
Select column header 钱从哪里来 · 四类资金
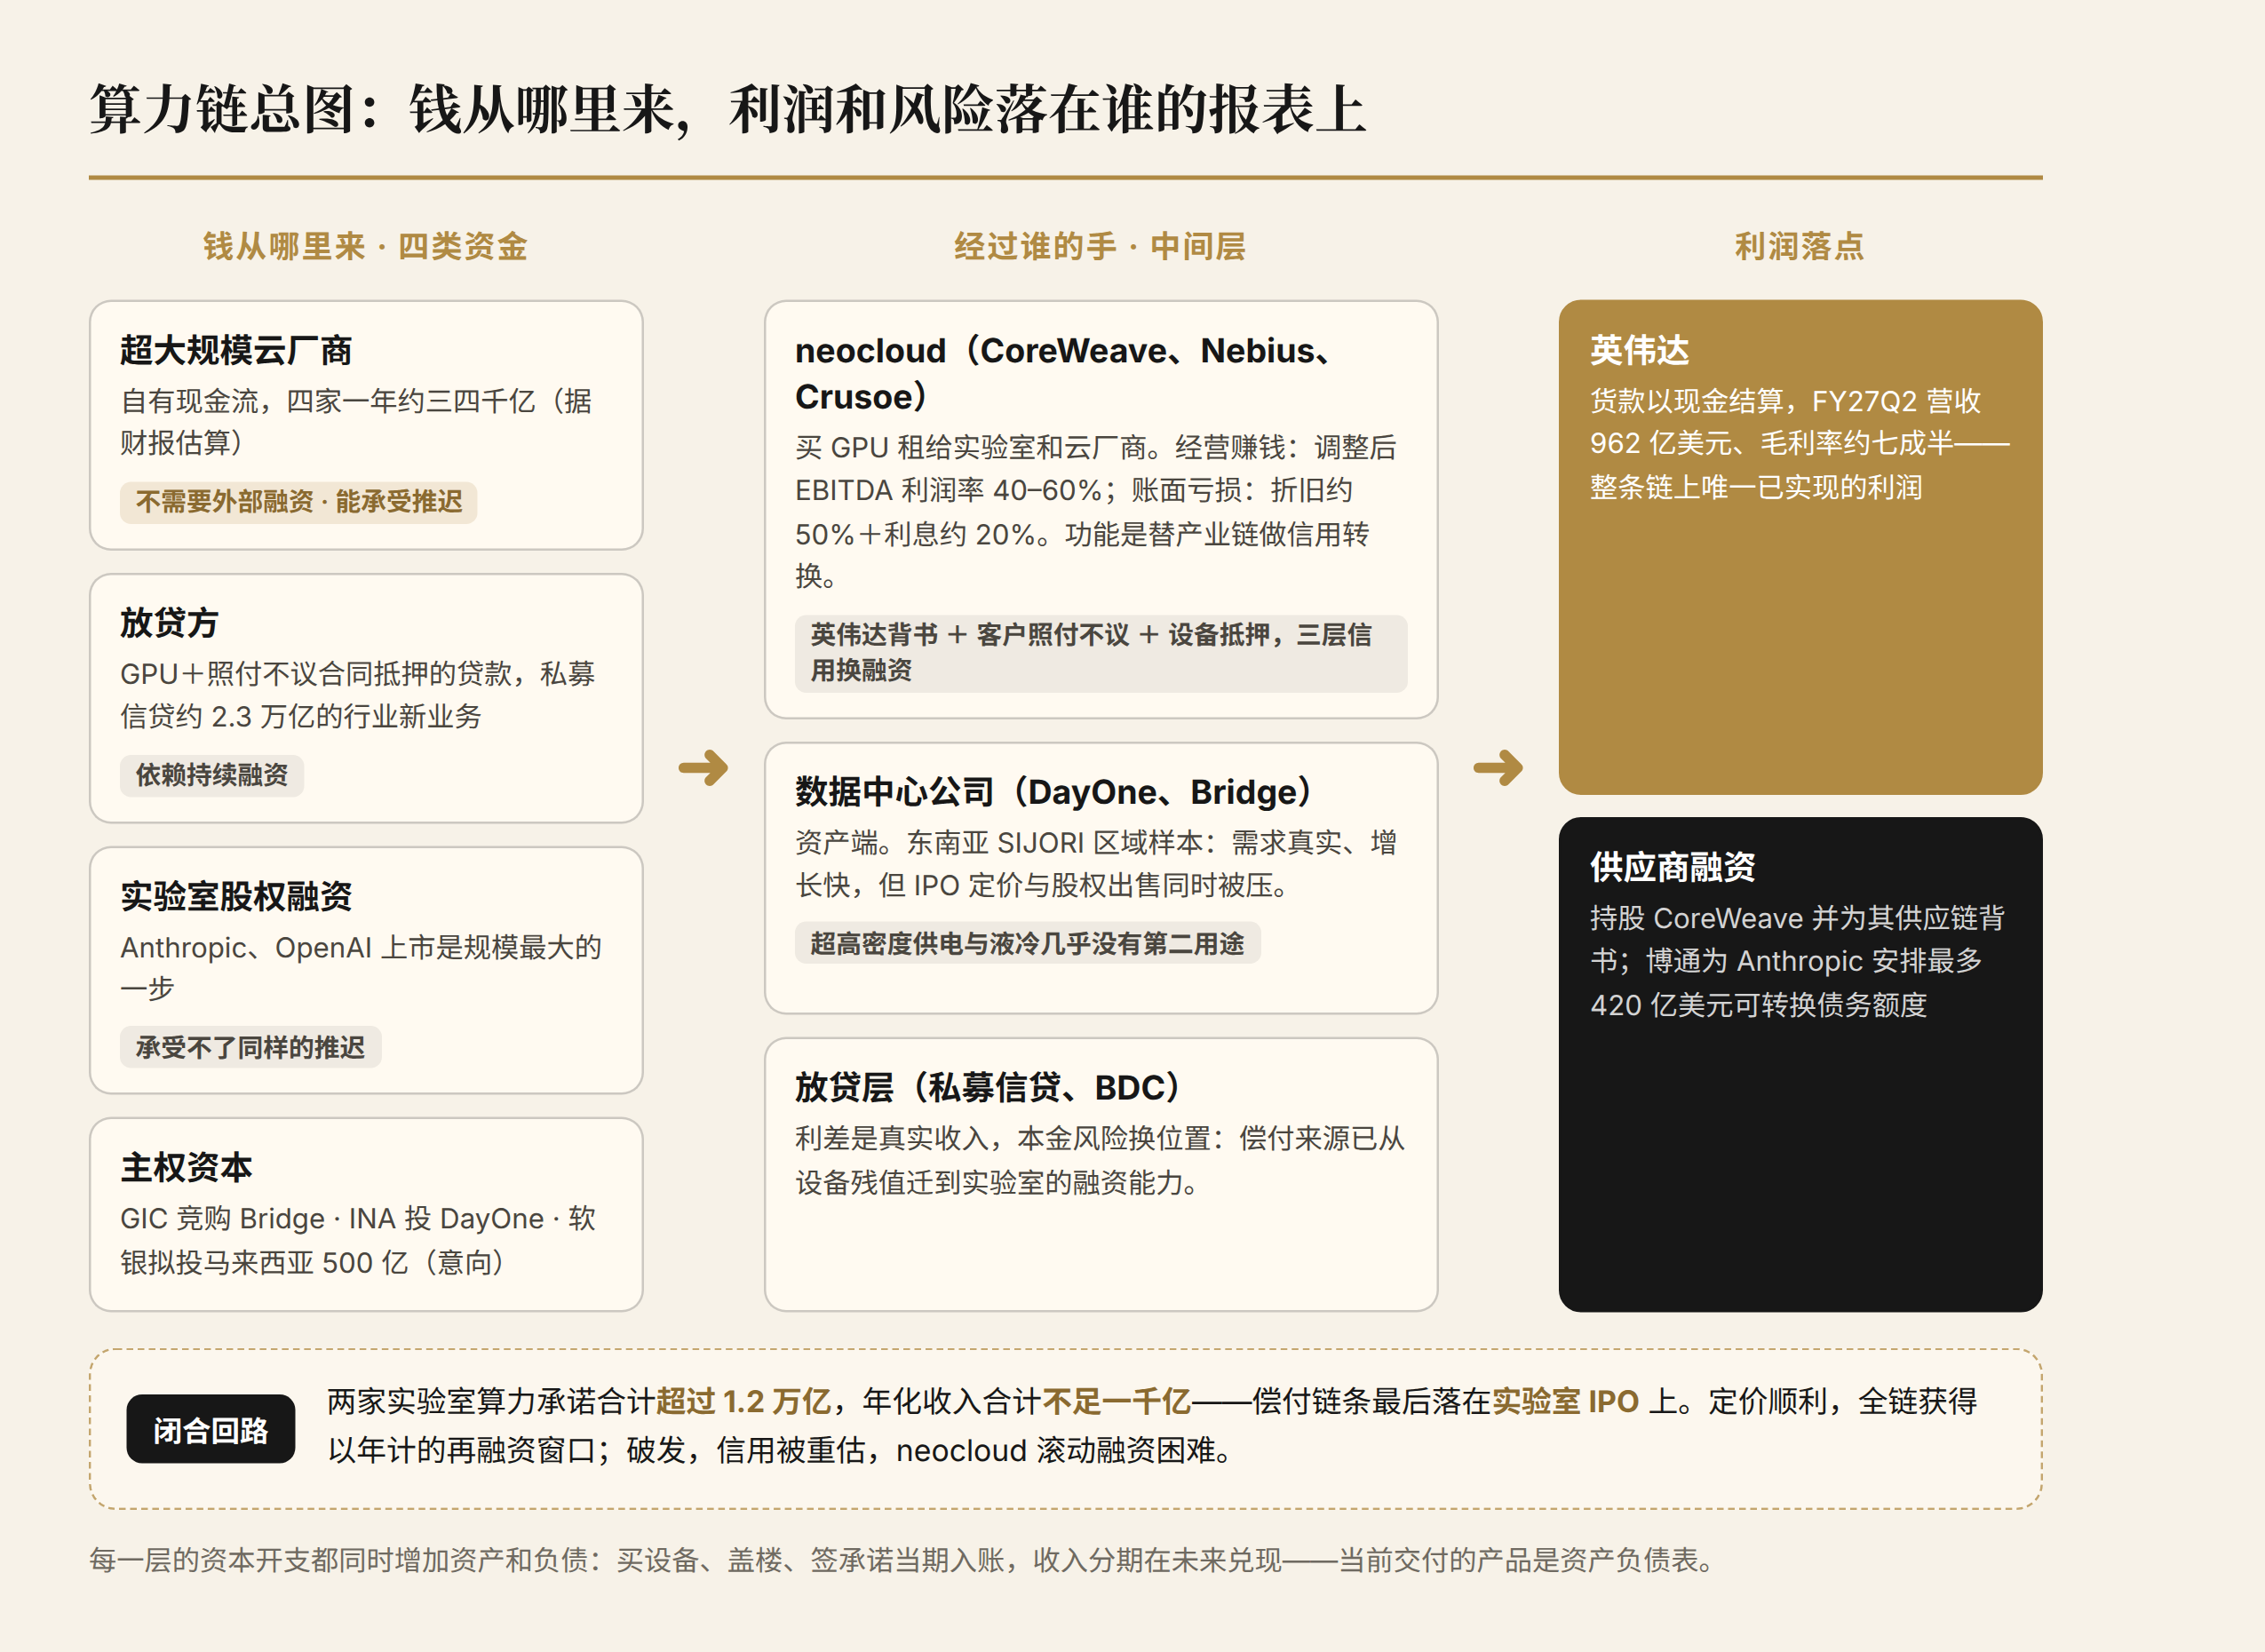pos(365,246)
